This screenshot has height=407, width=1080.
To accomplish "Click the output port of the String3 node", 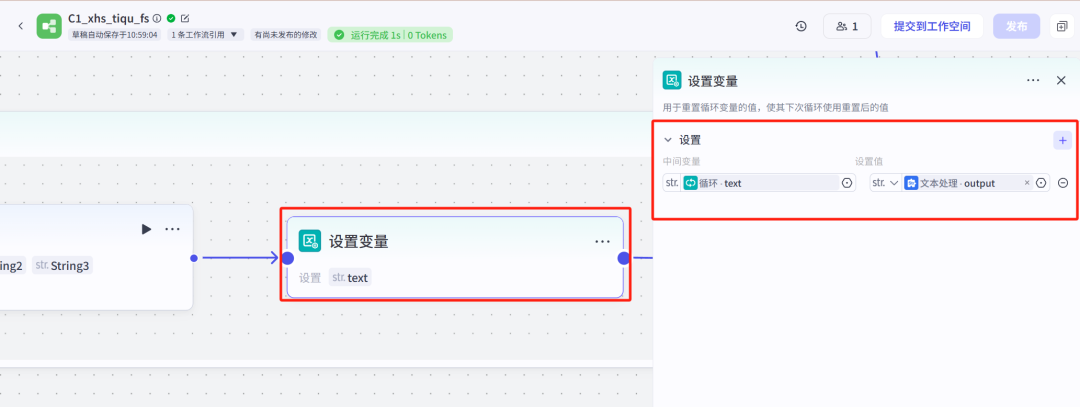I will tap(194, 258).
